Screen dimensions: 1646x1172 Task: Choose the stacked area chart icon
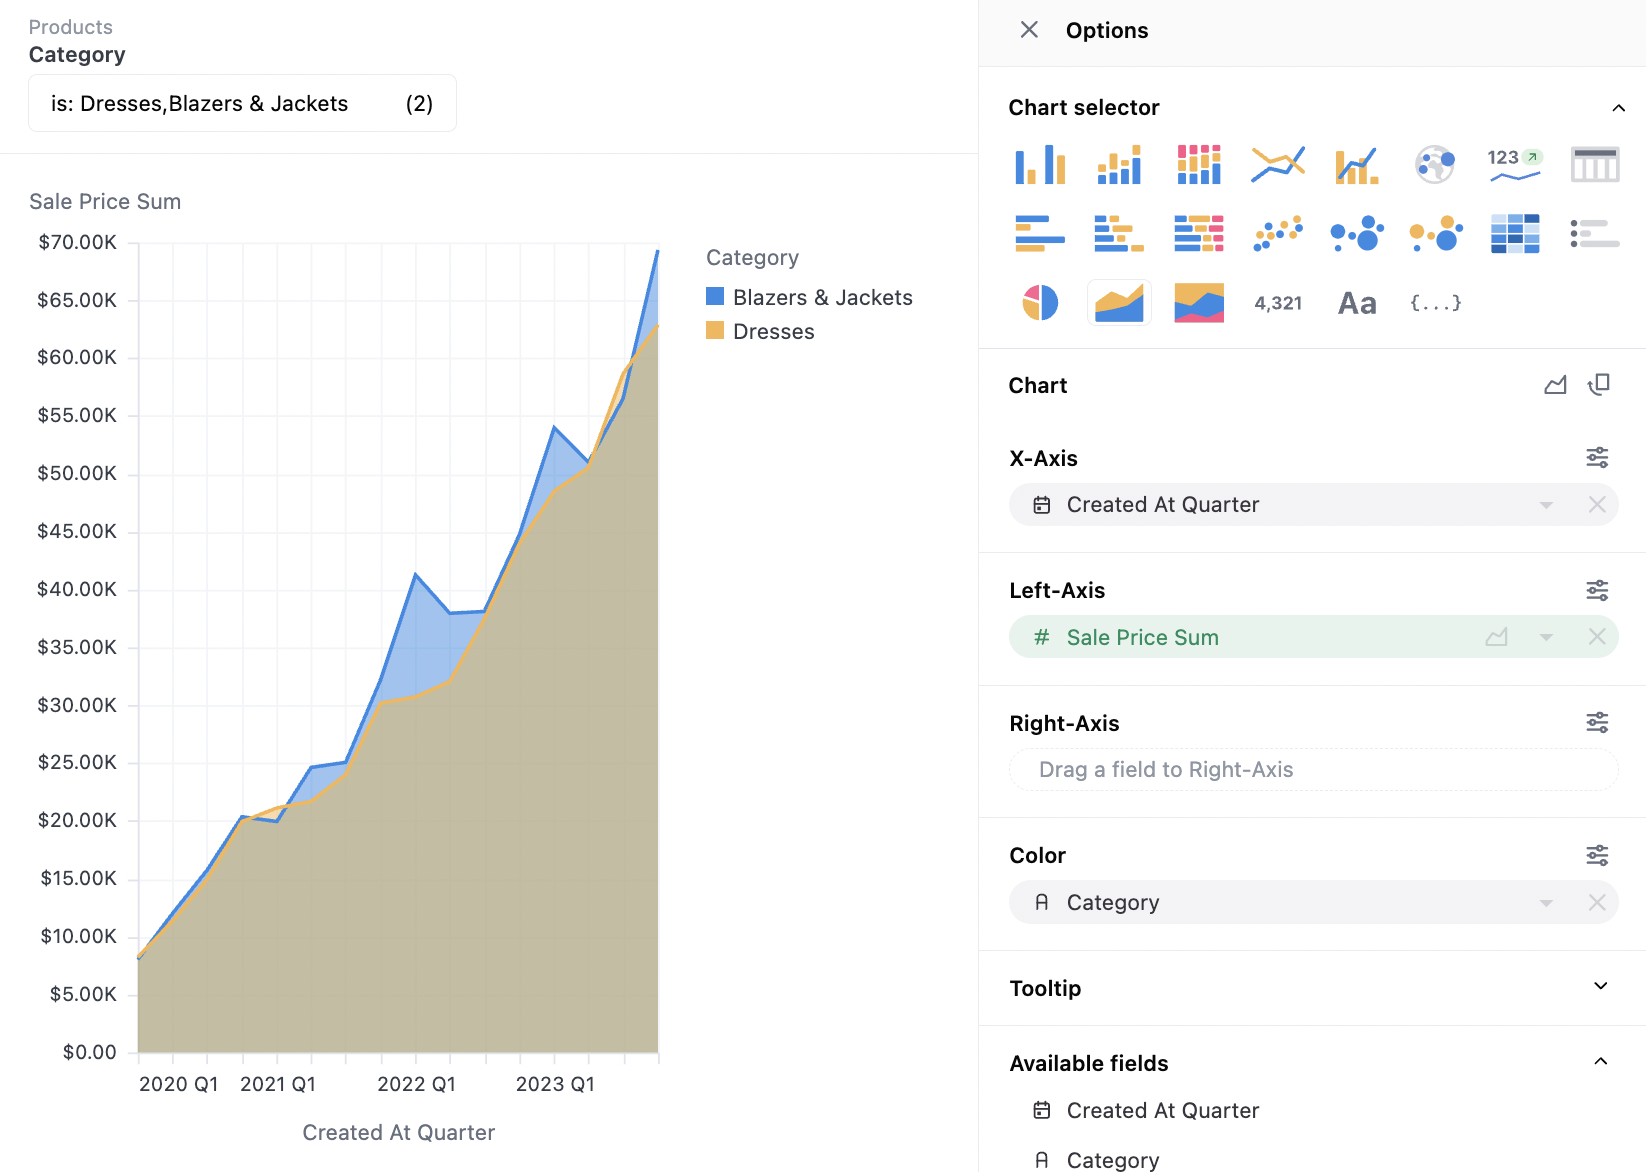pyautogui.click(x=1198, y=303)
